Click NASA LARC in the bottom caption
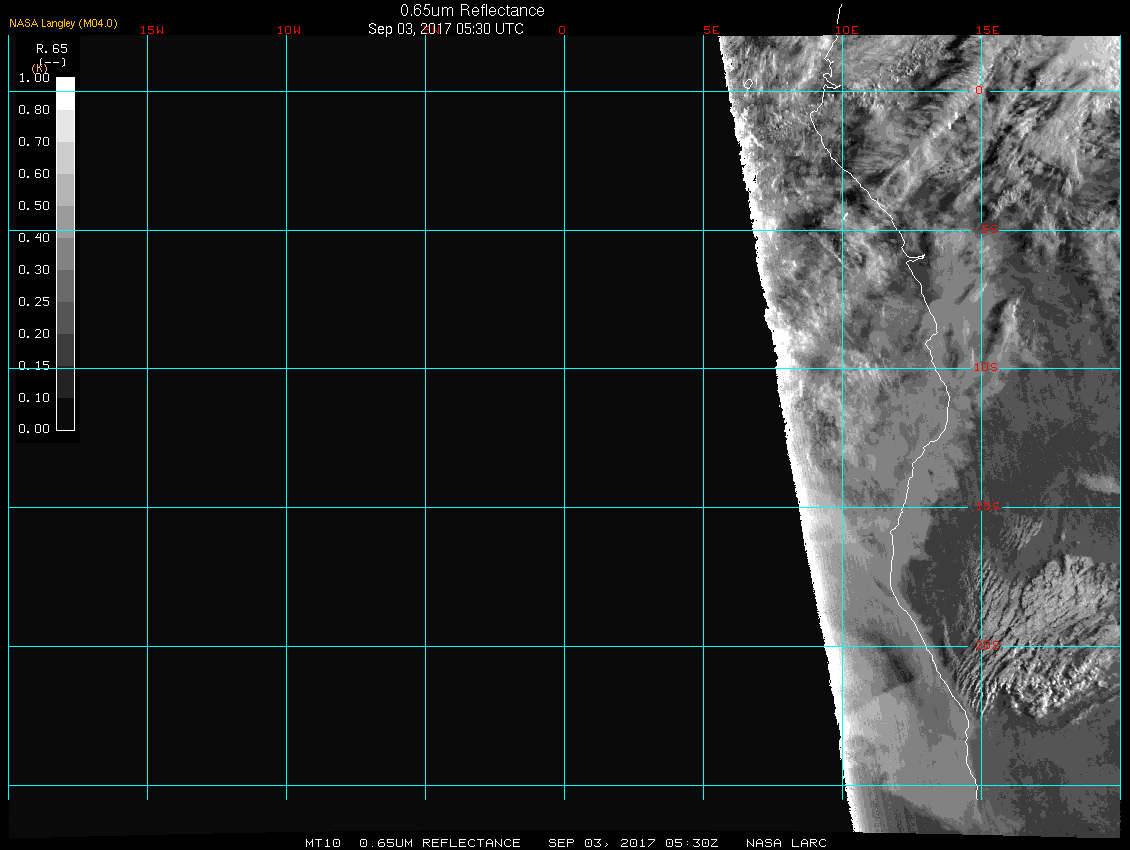 point(786,843)
